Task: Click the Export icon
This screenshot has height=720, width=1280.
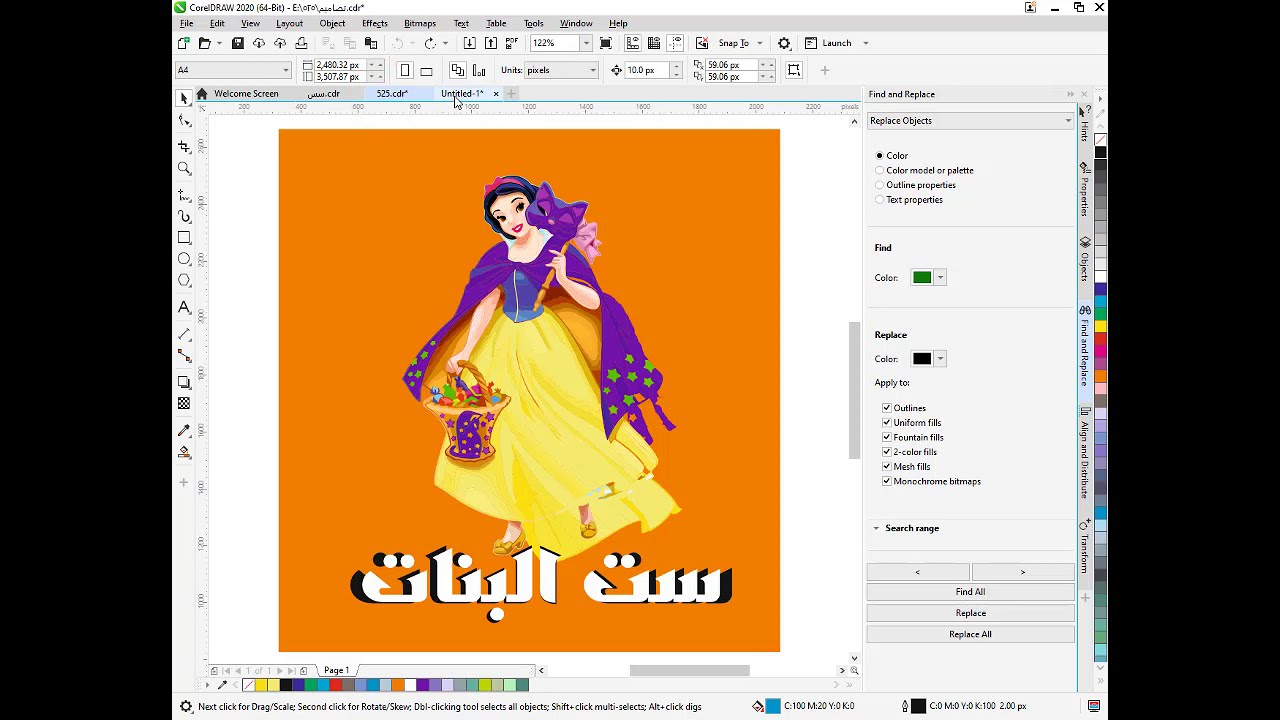Action: pos(490,43)
